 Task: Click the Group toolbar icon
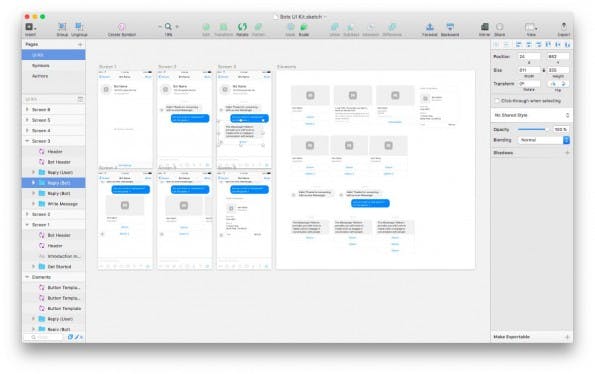(x=62, y=27)
